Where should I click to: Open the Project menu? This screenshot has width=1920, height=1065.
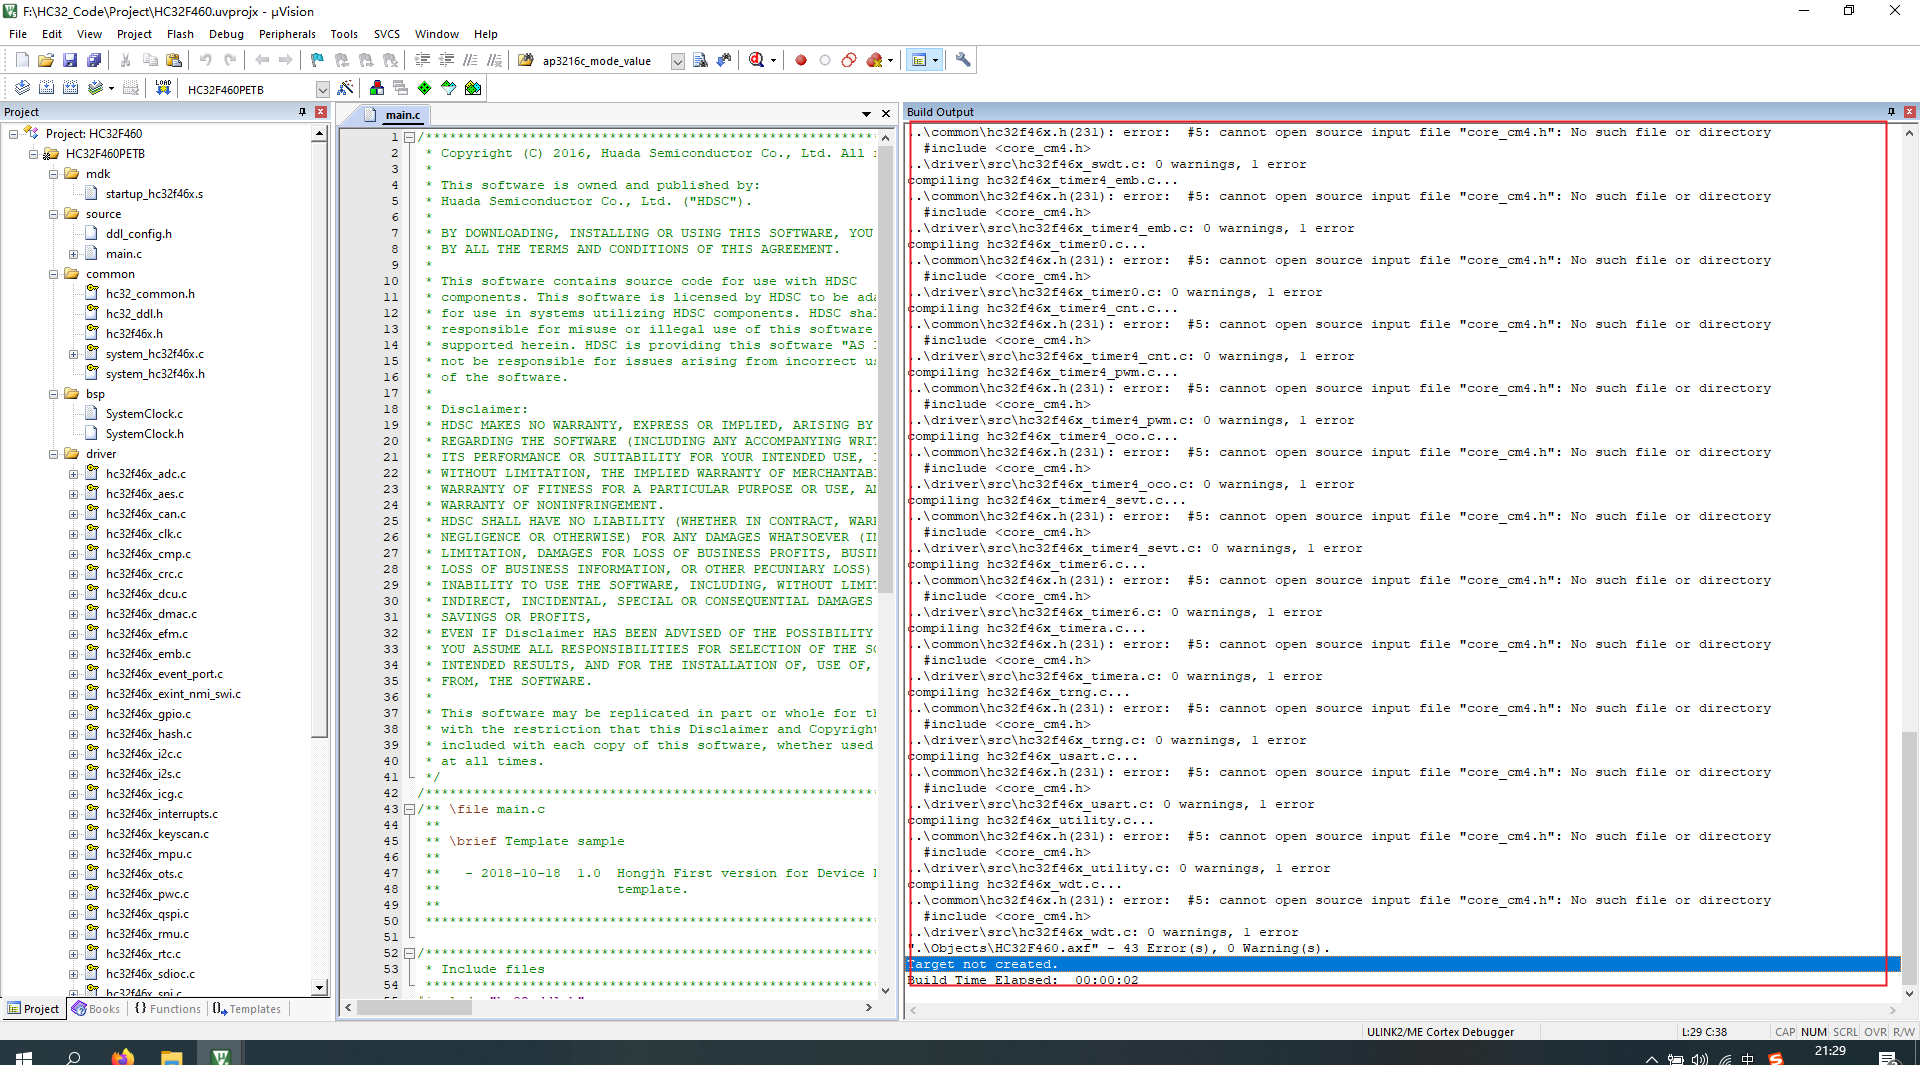[134, 34]
